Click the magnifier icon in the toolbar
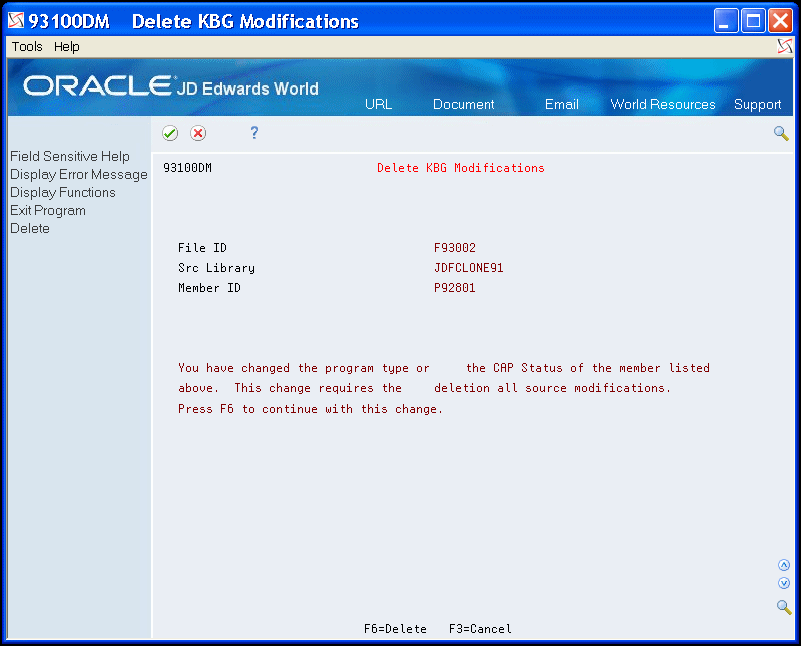Image resolution: width=801 pixels, height=646 pixels. (x=781, y=133)
